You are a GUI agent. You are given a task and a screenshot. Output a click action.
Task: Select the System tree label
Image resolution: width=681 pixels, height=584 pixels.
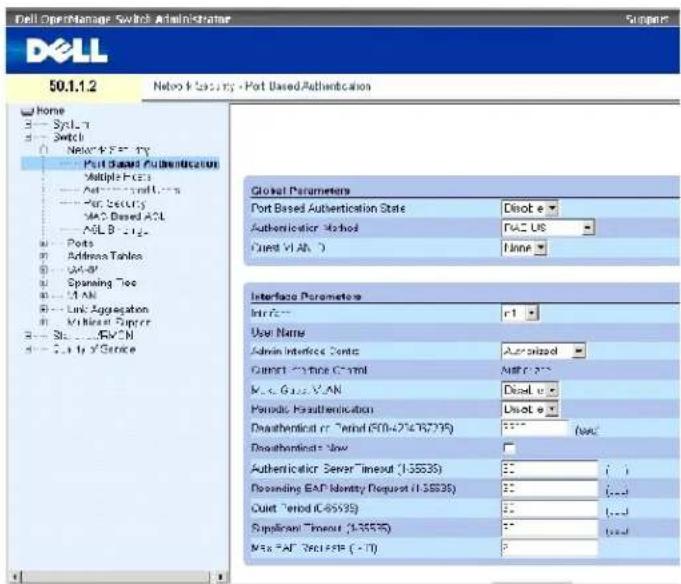[x=71, y=125]
